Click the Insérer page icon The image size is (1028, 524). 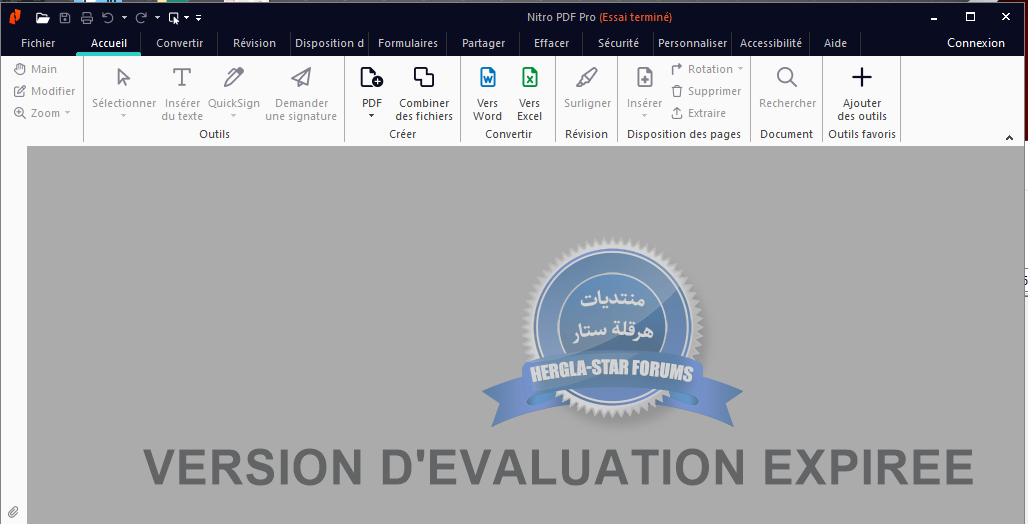pos(644,77)
